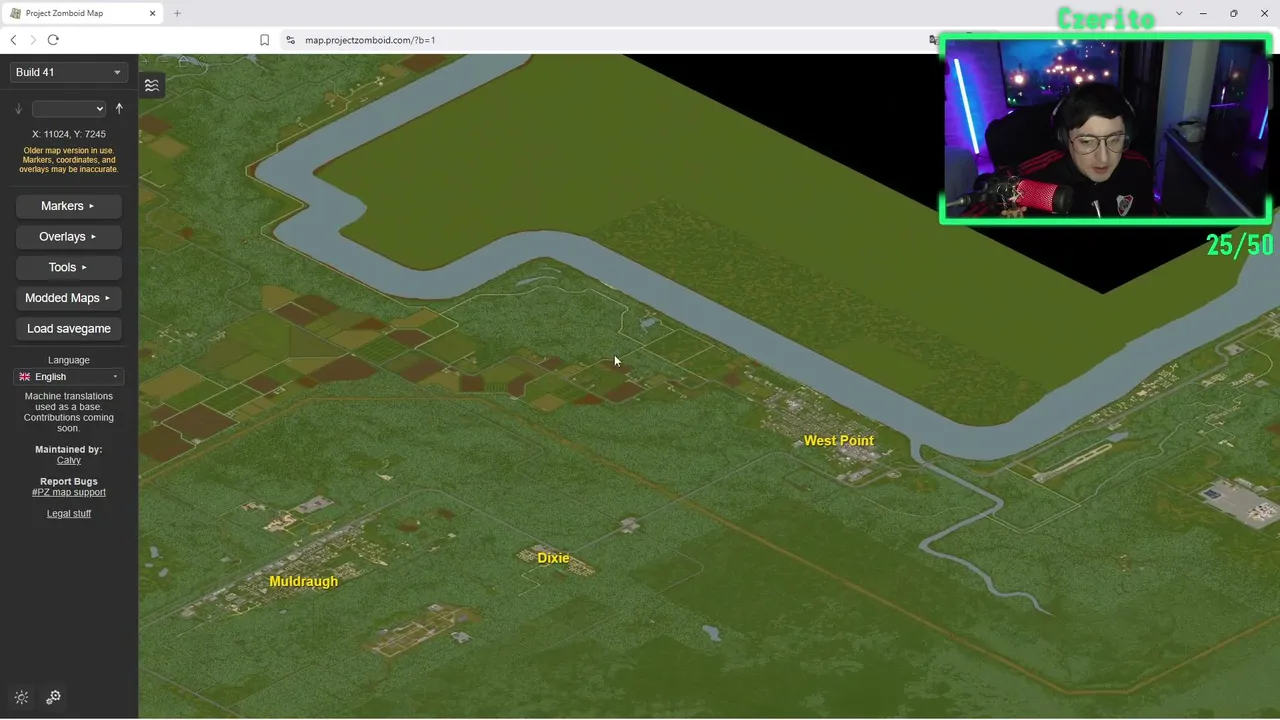Image resolution: width=1280 pixels, height=720 pixels.
Task: Open settings gears icon in sidebar
Action: [53, 697]
